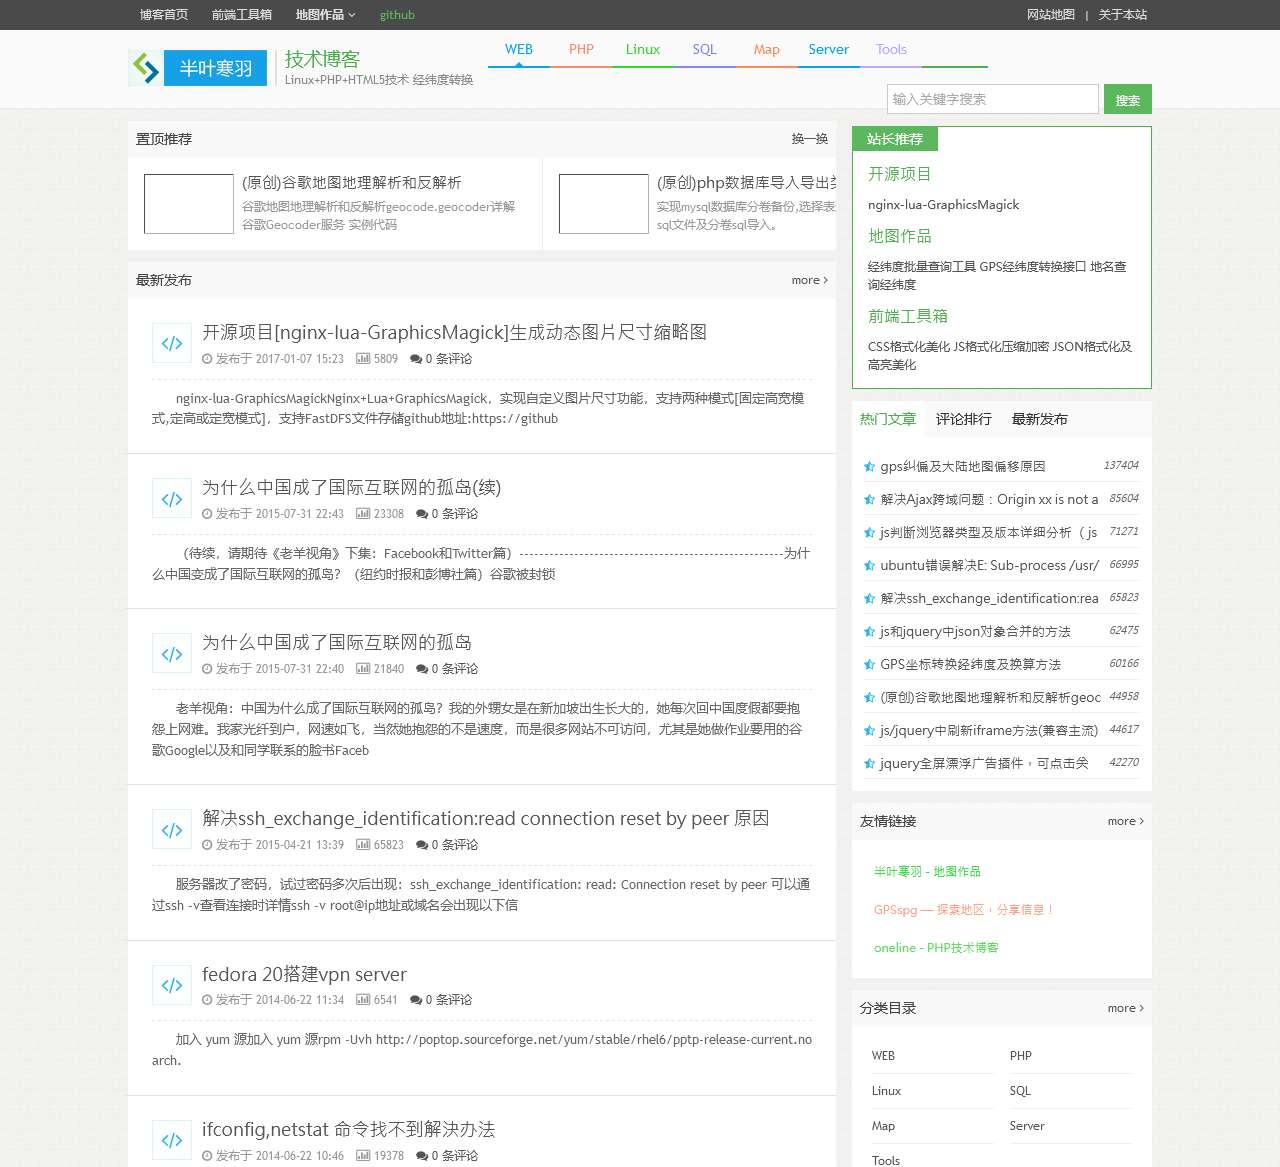Expand 友情链接 section via more link
This screenshot has width=1280, height=1167.
coord(1126,821)
